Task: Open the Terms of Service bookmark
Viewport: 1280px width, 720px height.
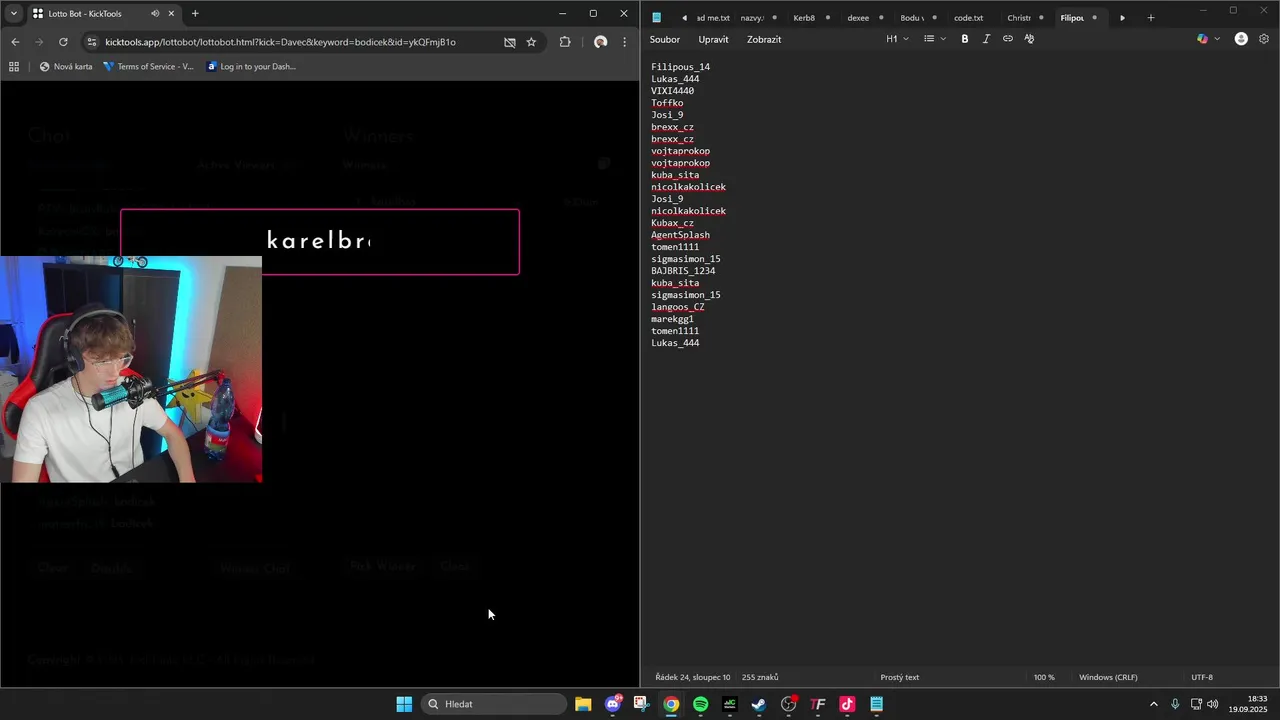Action: coord(149,67)
